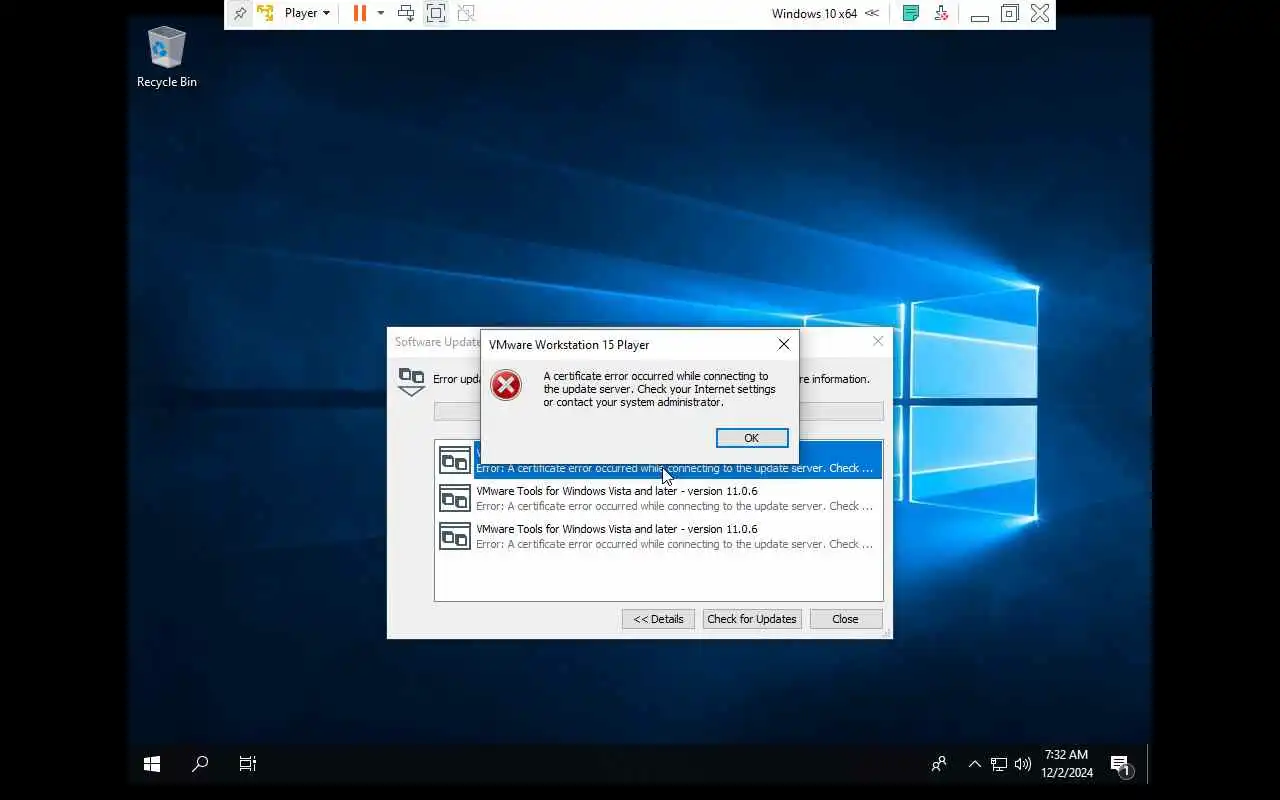Open the Action Center notifications icon
The height and width of the screenshot is (800, 1280).
coord(1121,765)
